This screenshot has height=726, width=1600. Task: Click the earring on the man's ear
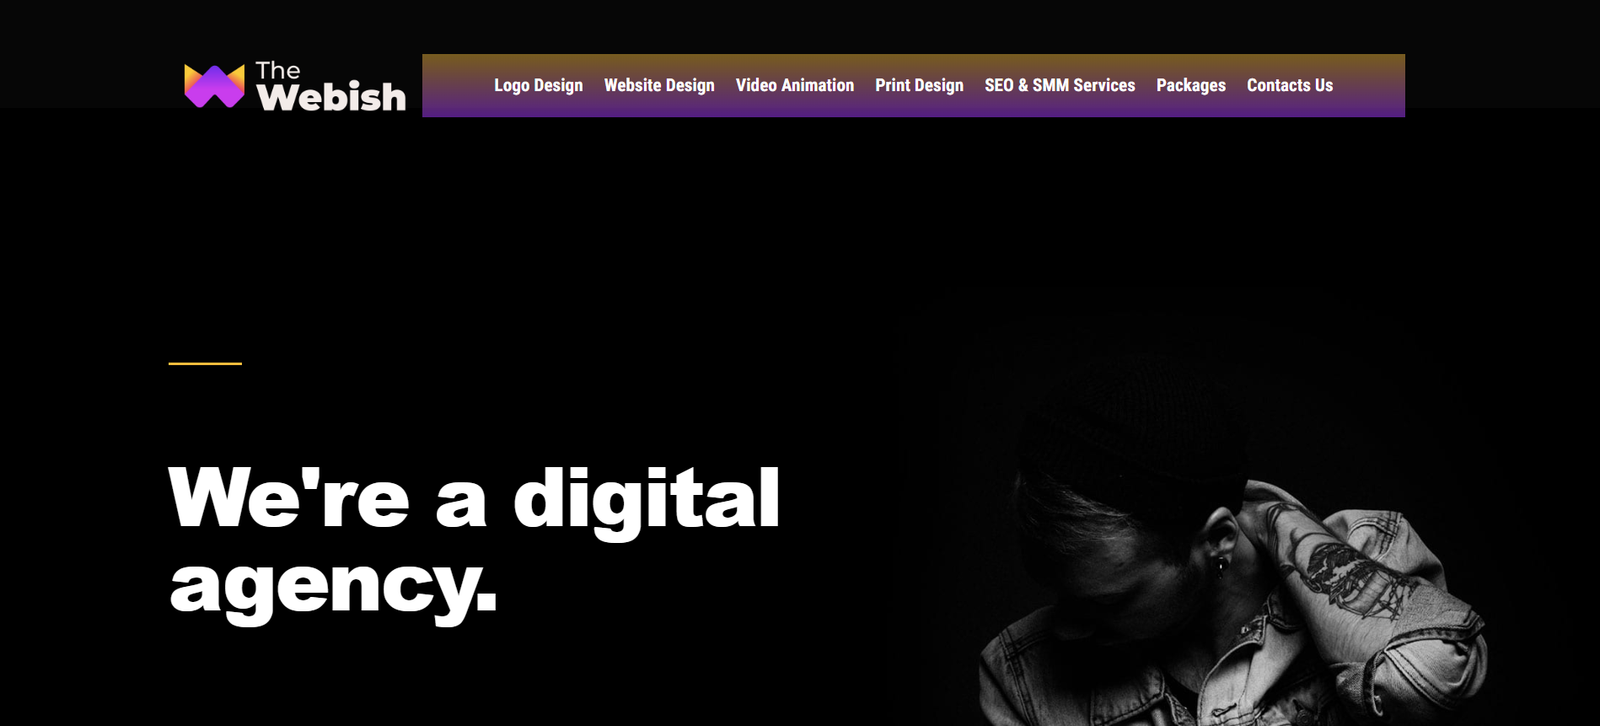pyautogui.click(x=1221, y=565)
